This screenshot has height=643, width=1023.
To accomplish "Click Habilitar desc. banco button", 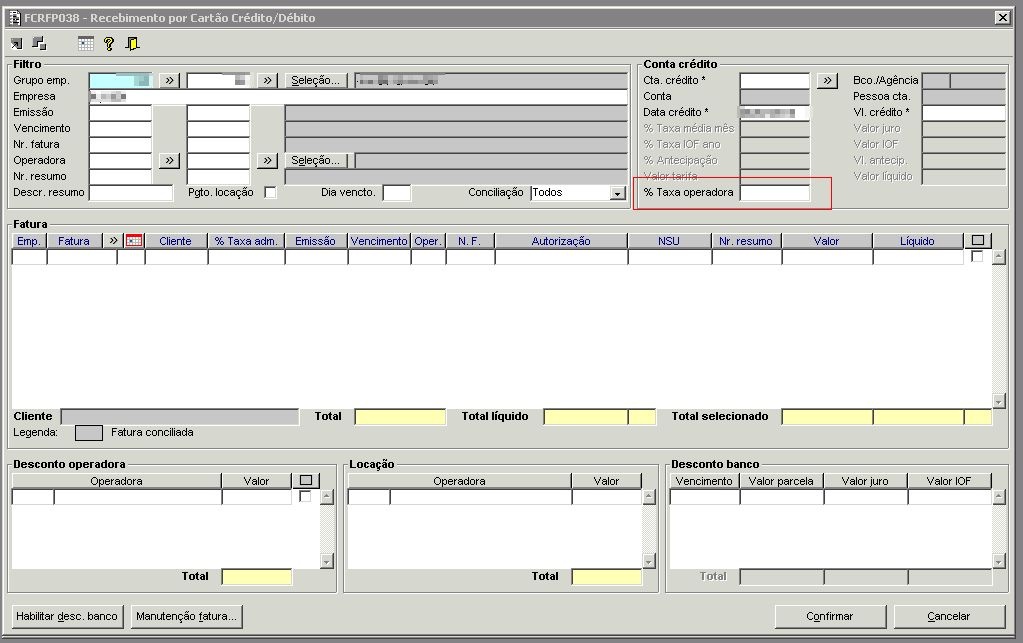I will 67,616.
